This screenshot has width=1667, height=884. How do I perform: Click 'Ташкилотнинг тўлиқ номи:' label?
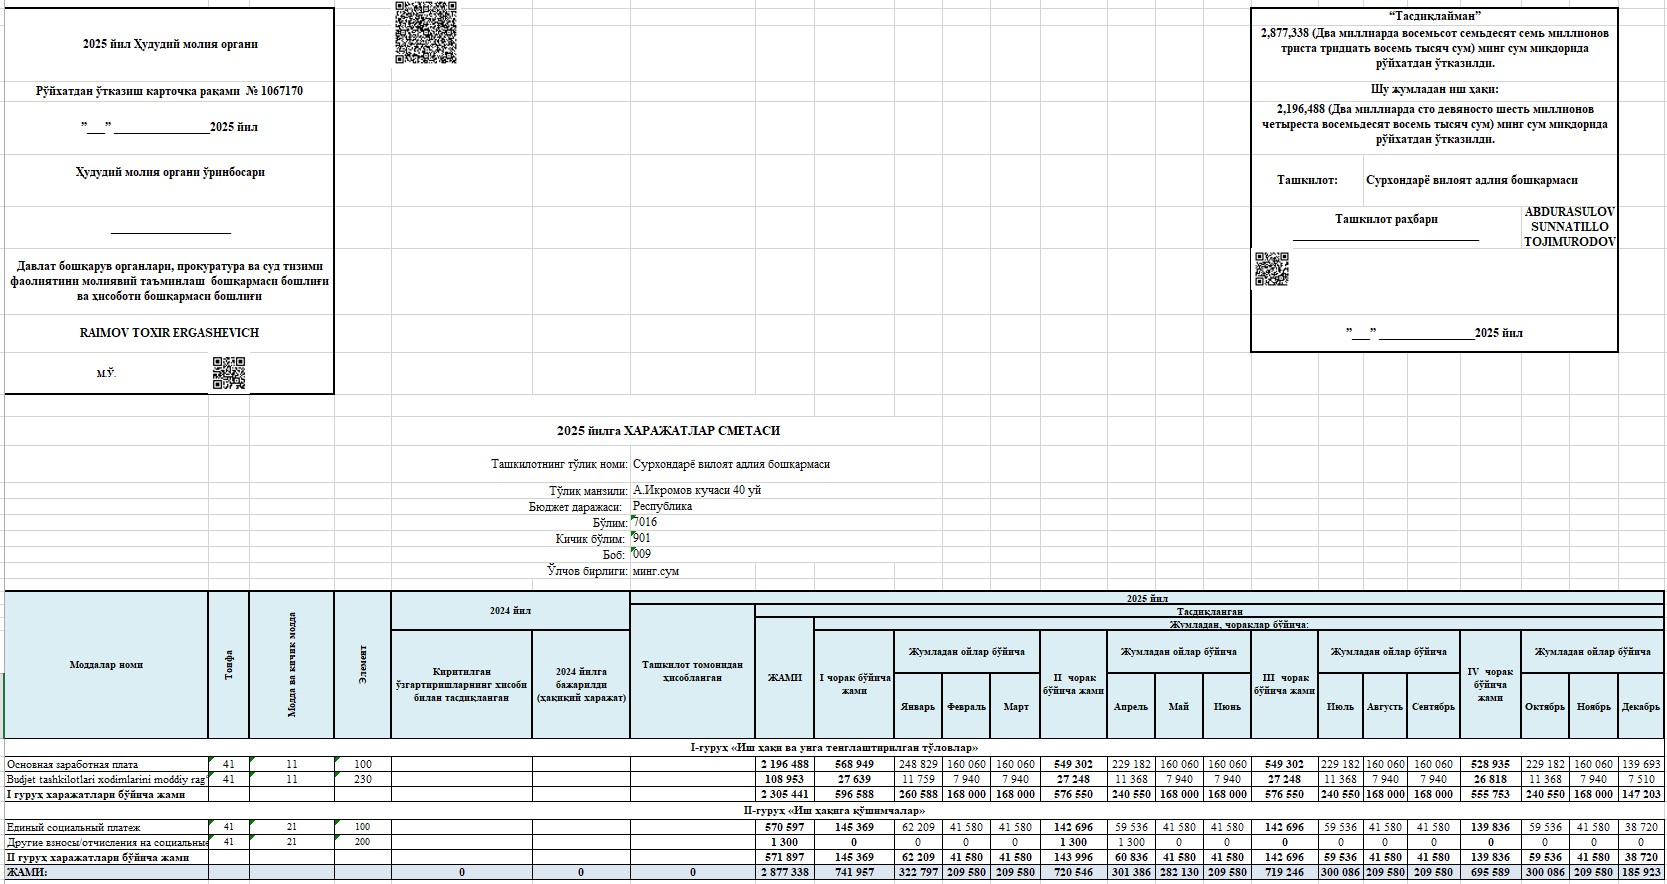point(560,464)
